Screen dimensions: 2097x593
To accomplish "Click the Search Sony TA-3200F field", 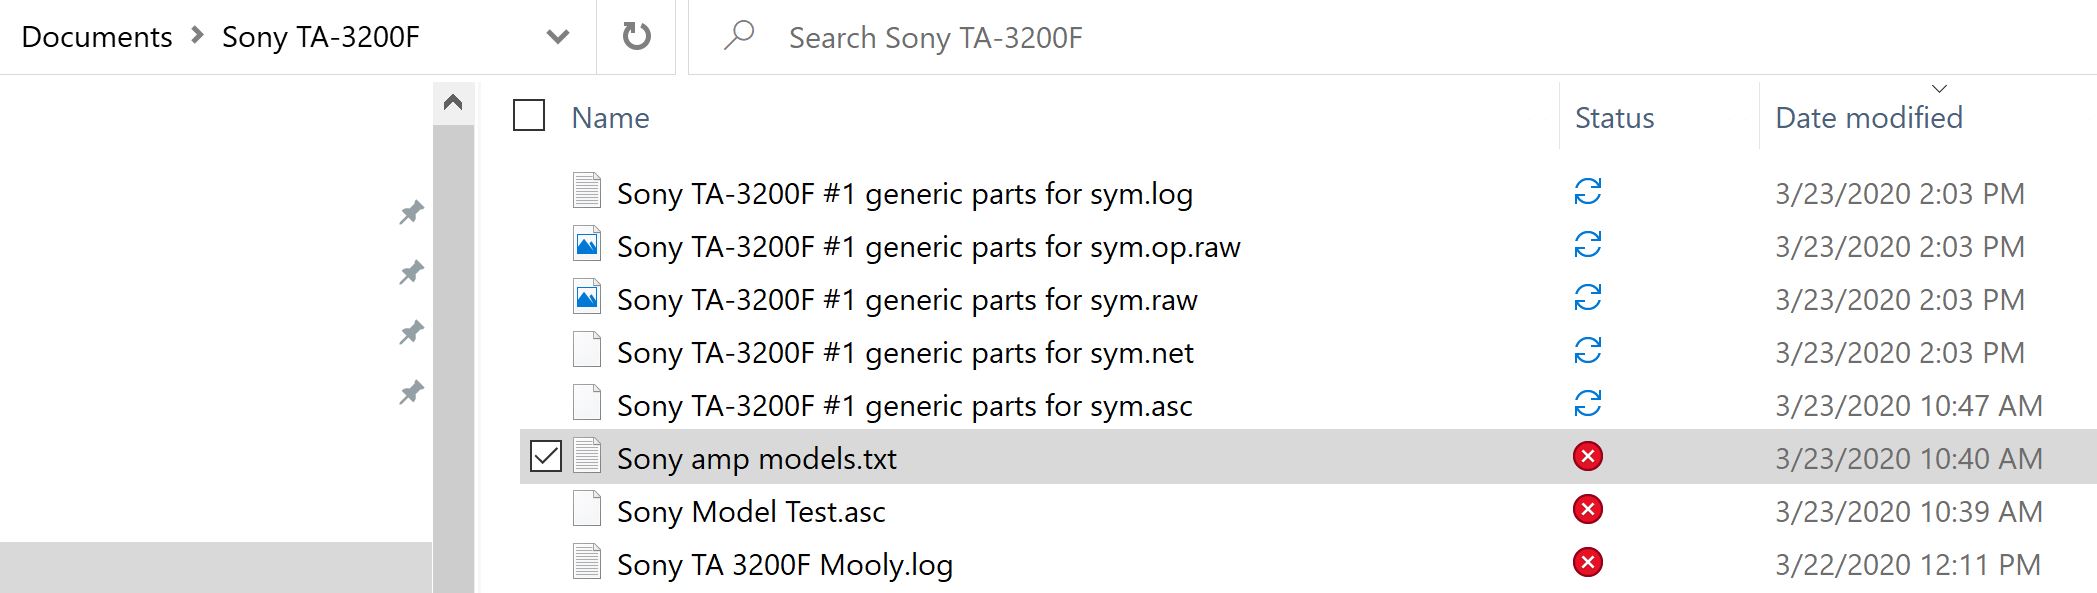I will pyautogui.click(x=1392, y=38).
